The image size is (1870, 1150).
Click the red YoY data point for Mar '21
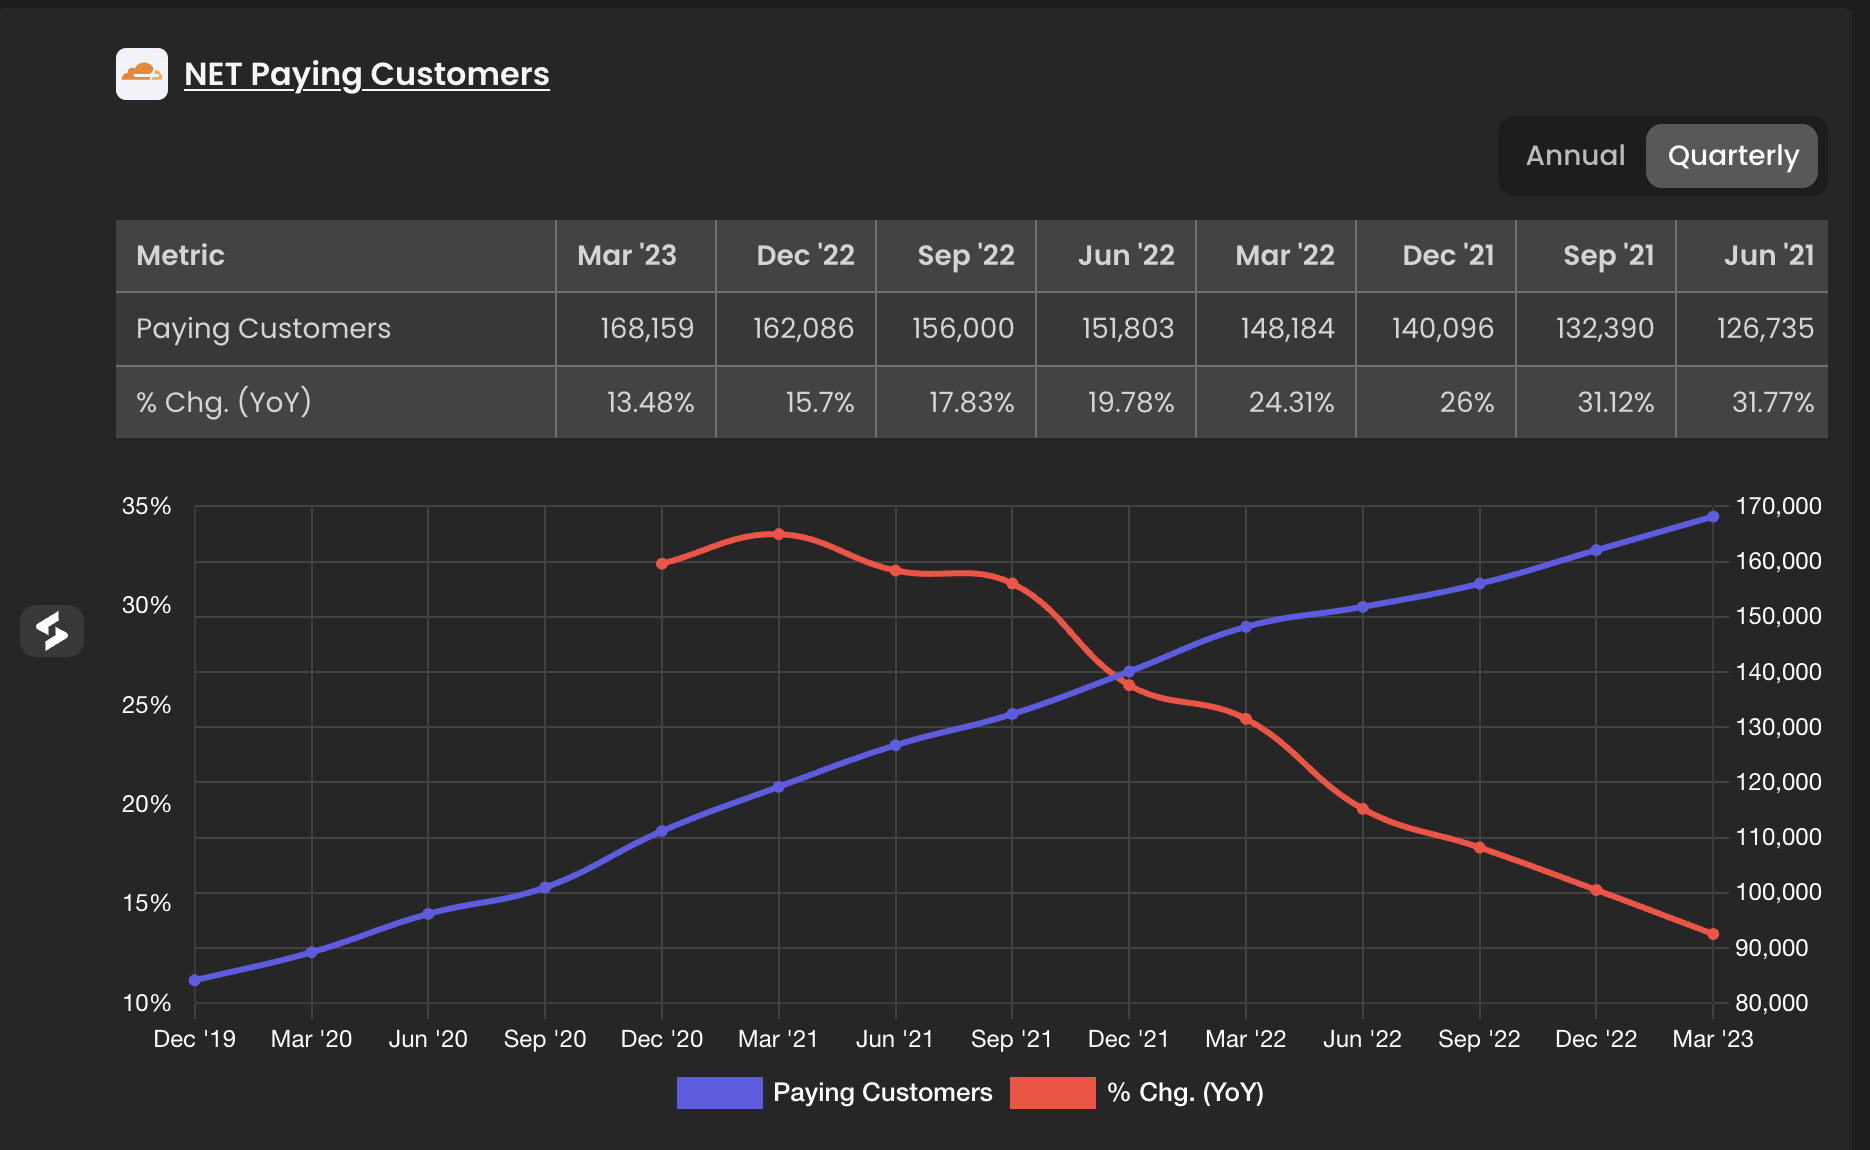(x=779, y=534)
